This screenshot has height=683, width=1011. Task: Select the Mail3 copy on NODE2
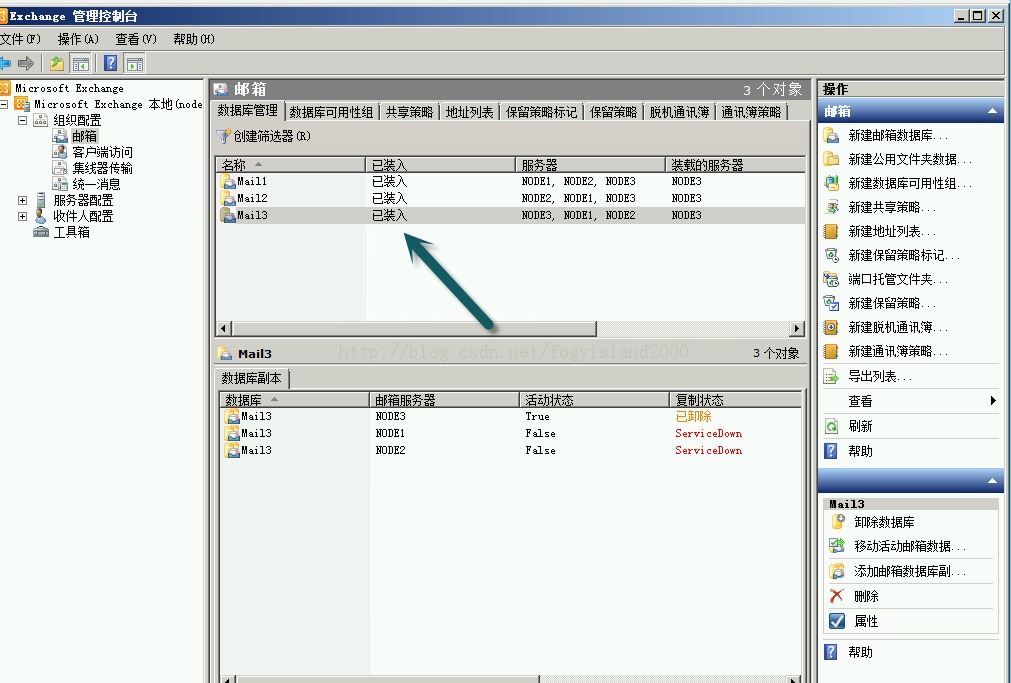510,450
